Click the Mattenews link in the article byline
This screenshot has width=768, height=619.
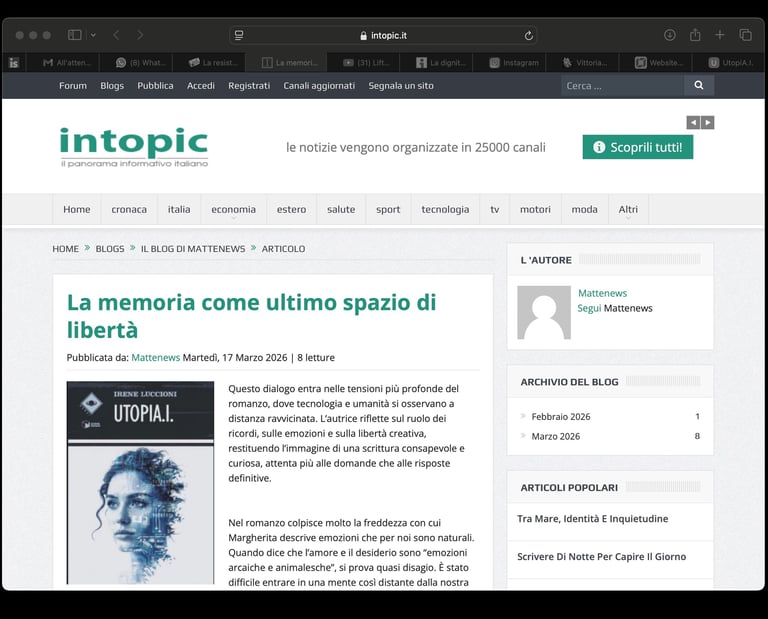tap(156, 357)
